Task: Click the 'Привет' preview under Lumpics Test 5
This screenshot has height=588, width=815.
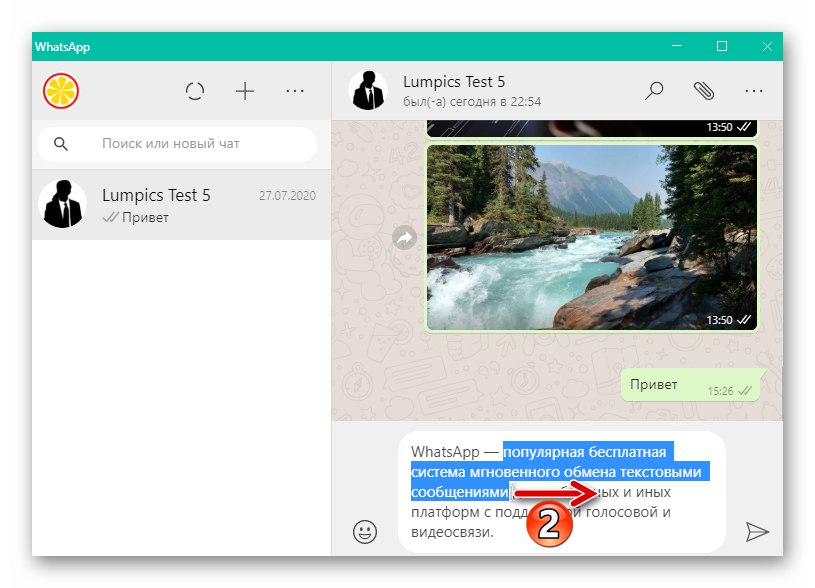Action: pyautogui.click(x=145, y=217)
